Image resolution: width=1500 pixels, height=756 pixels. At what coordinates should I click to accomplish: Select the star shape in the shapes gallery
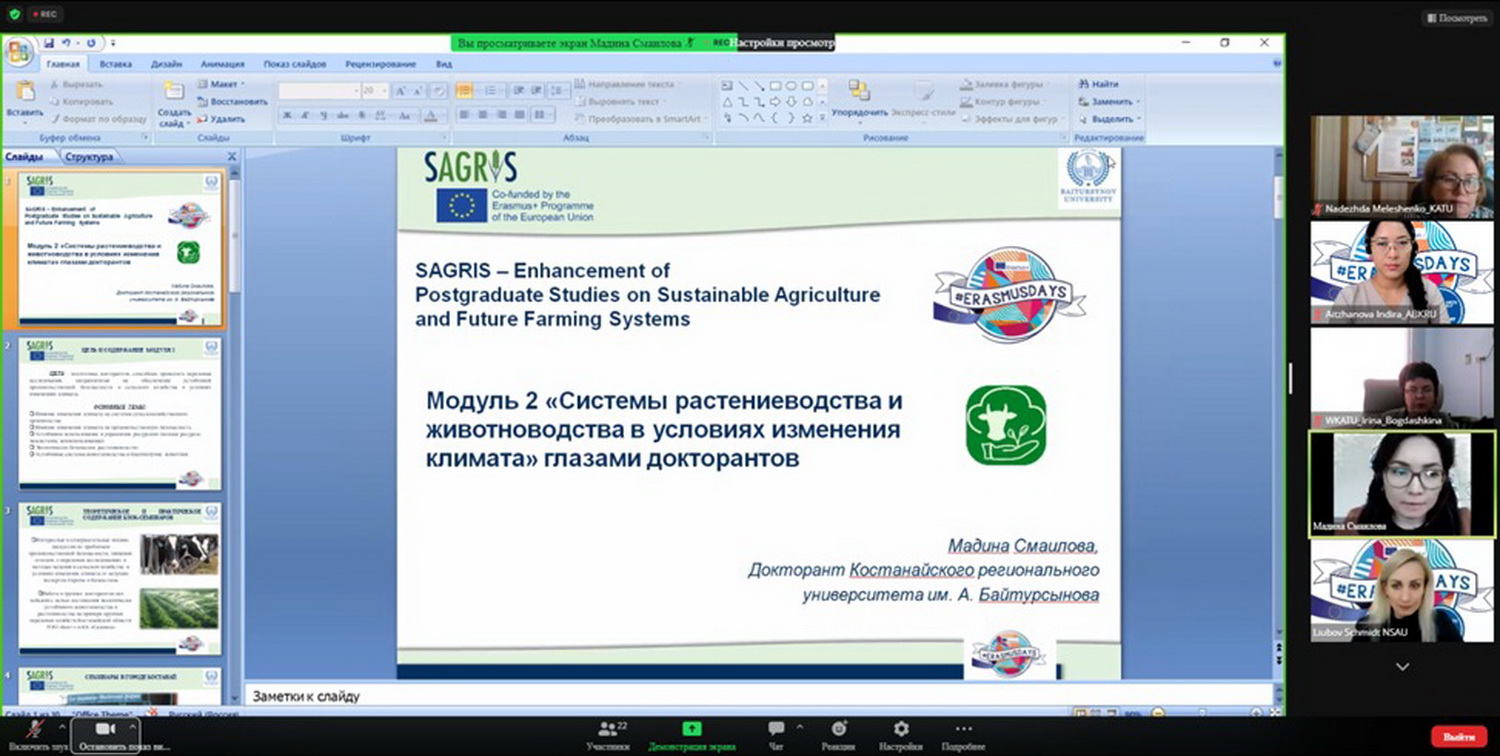pos(806,118)
